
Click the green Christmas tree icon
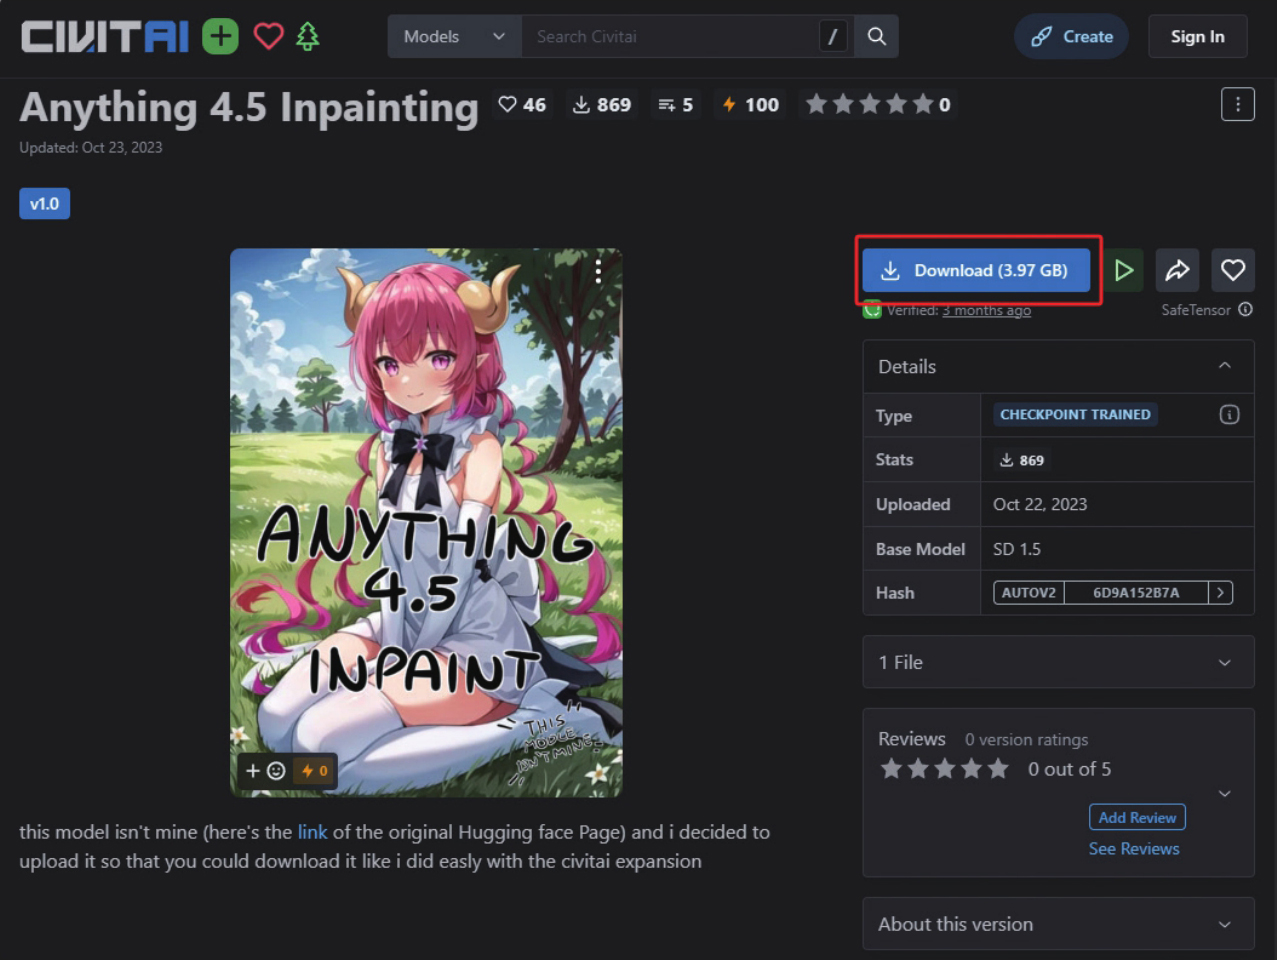pos(308,37)
